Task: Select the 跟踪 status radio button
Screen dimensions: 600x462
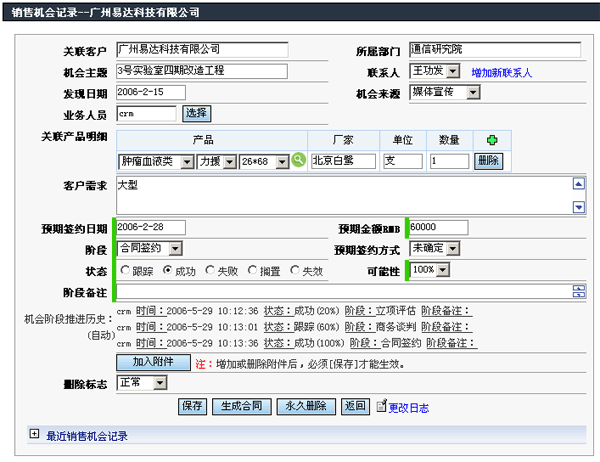Action: (125, 270)
